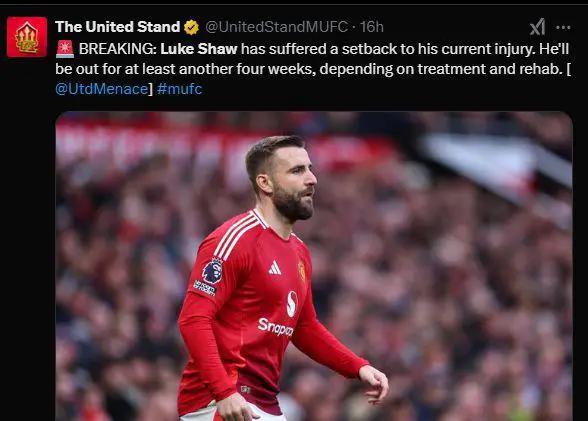Click the red siren emoji
588x421 pixels.
coord(65,49)
